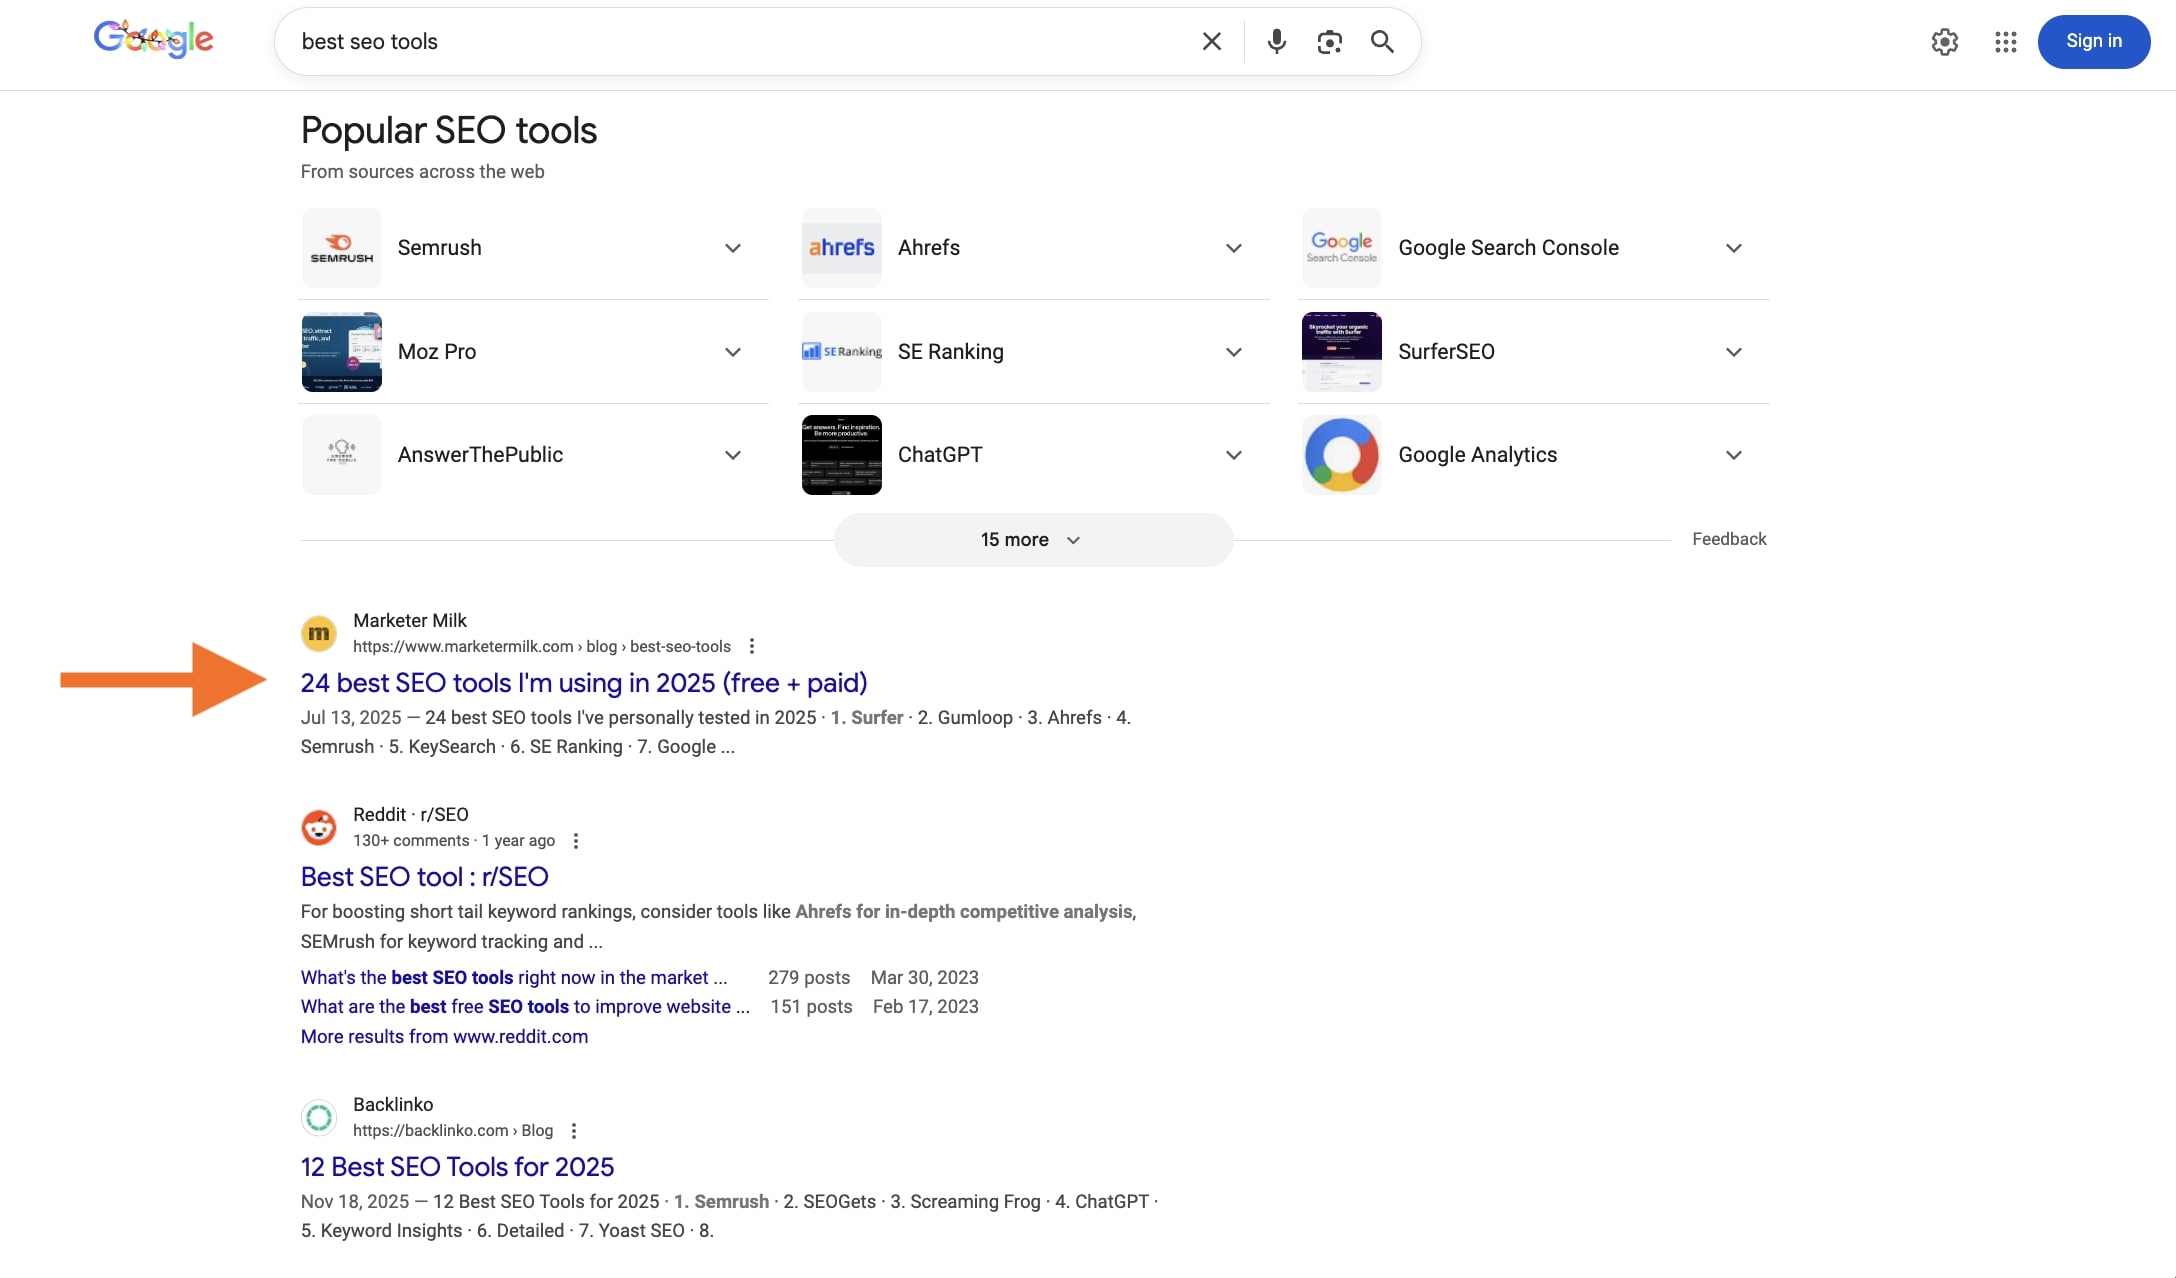Screen dimensions: 2176x1278
Task: Open the Backlinko result options menu
Action: click(574, 1130)
